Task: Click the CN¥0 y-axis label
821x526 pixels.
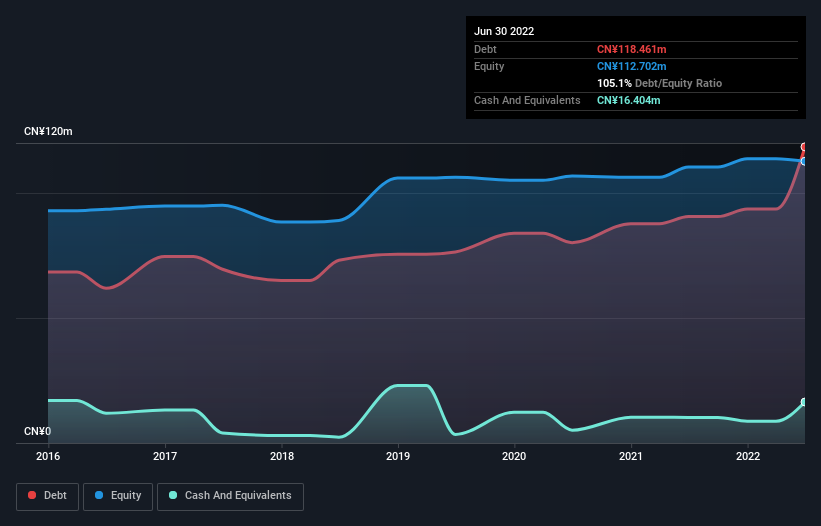Action: pos(38,431)
